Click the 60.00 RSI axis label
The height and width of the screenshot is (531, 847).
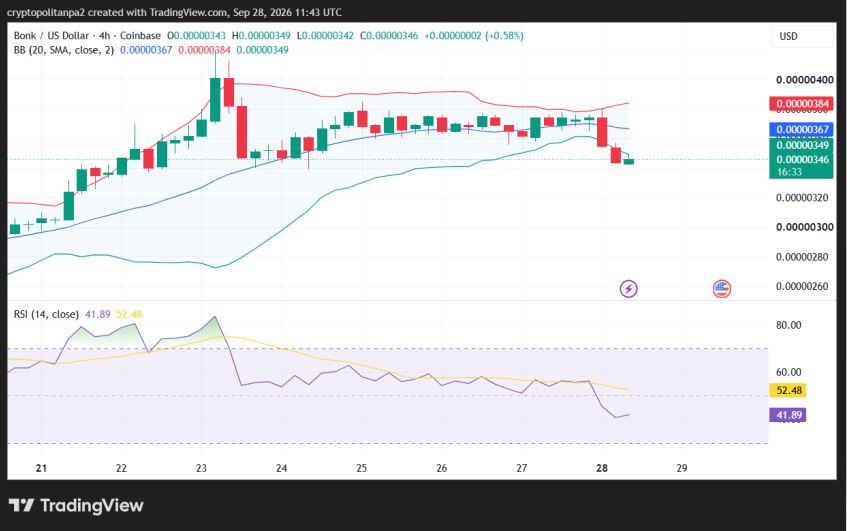tap(789, 372)
